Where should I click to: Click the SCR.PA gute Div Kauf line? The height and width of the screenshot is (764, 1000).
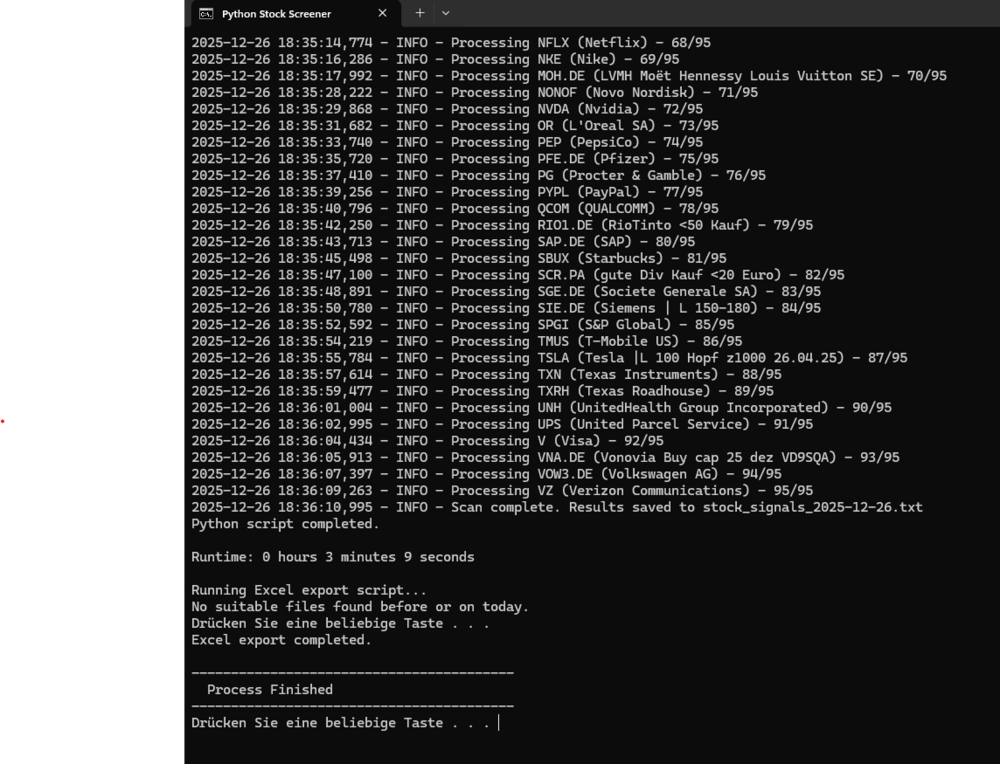click(x=518, y=275)
